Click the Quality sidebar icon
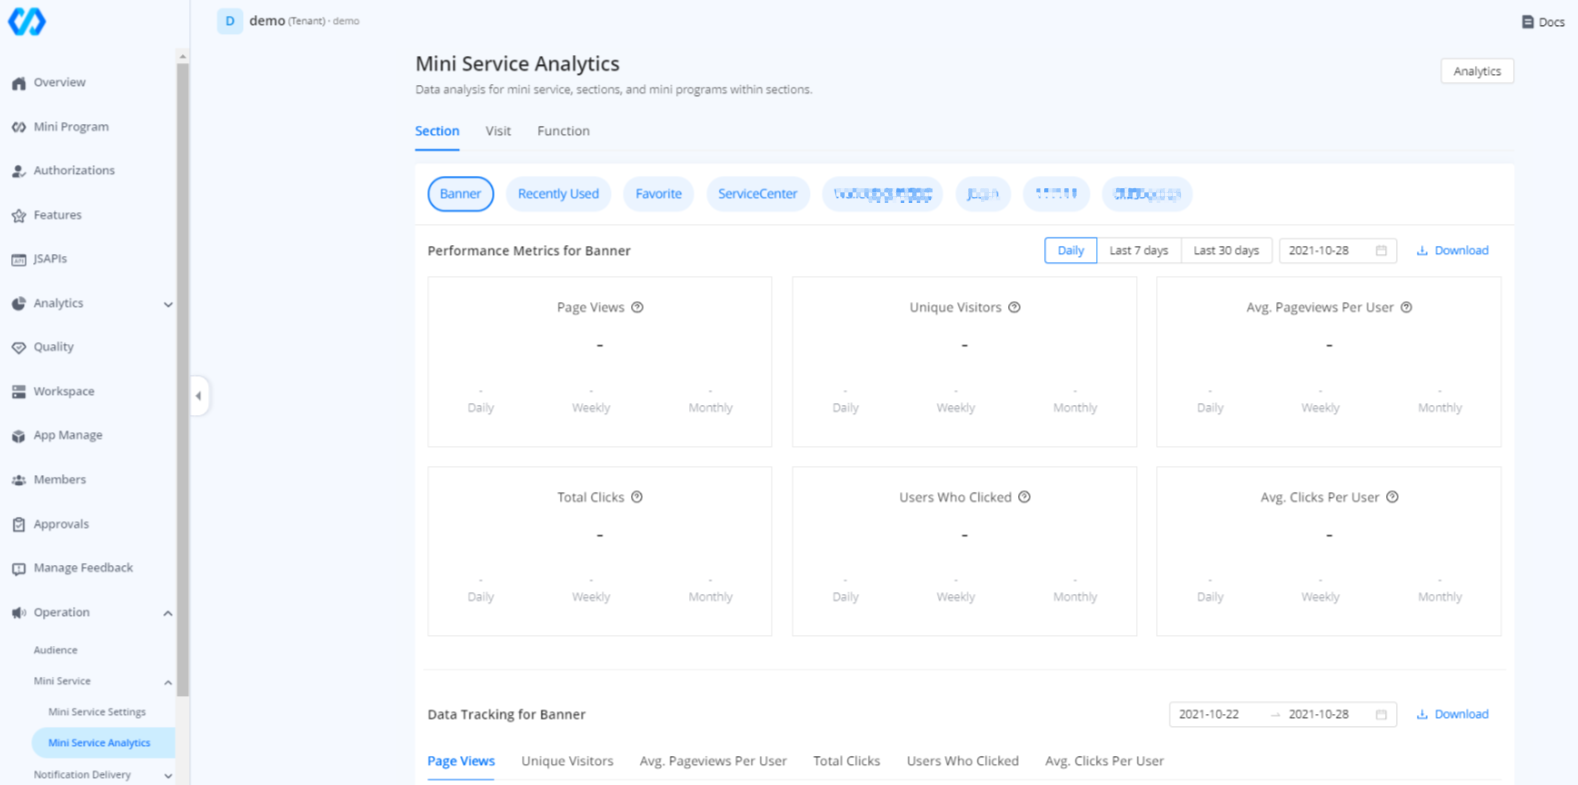 click(x=19, y=347)
